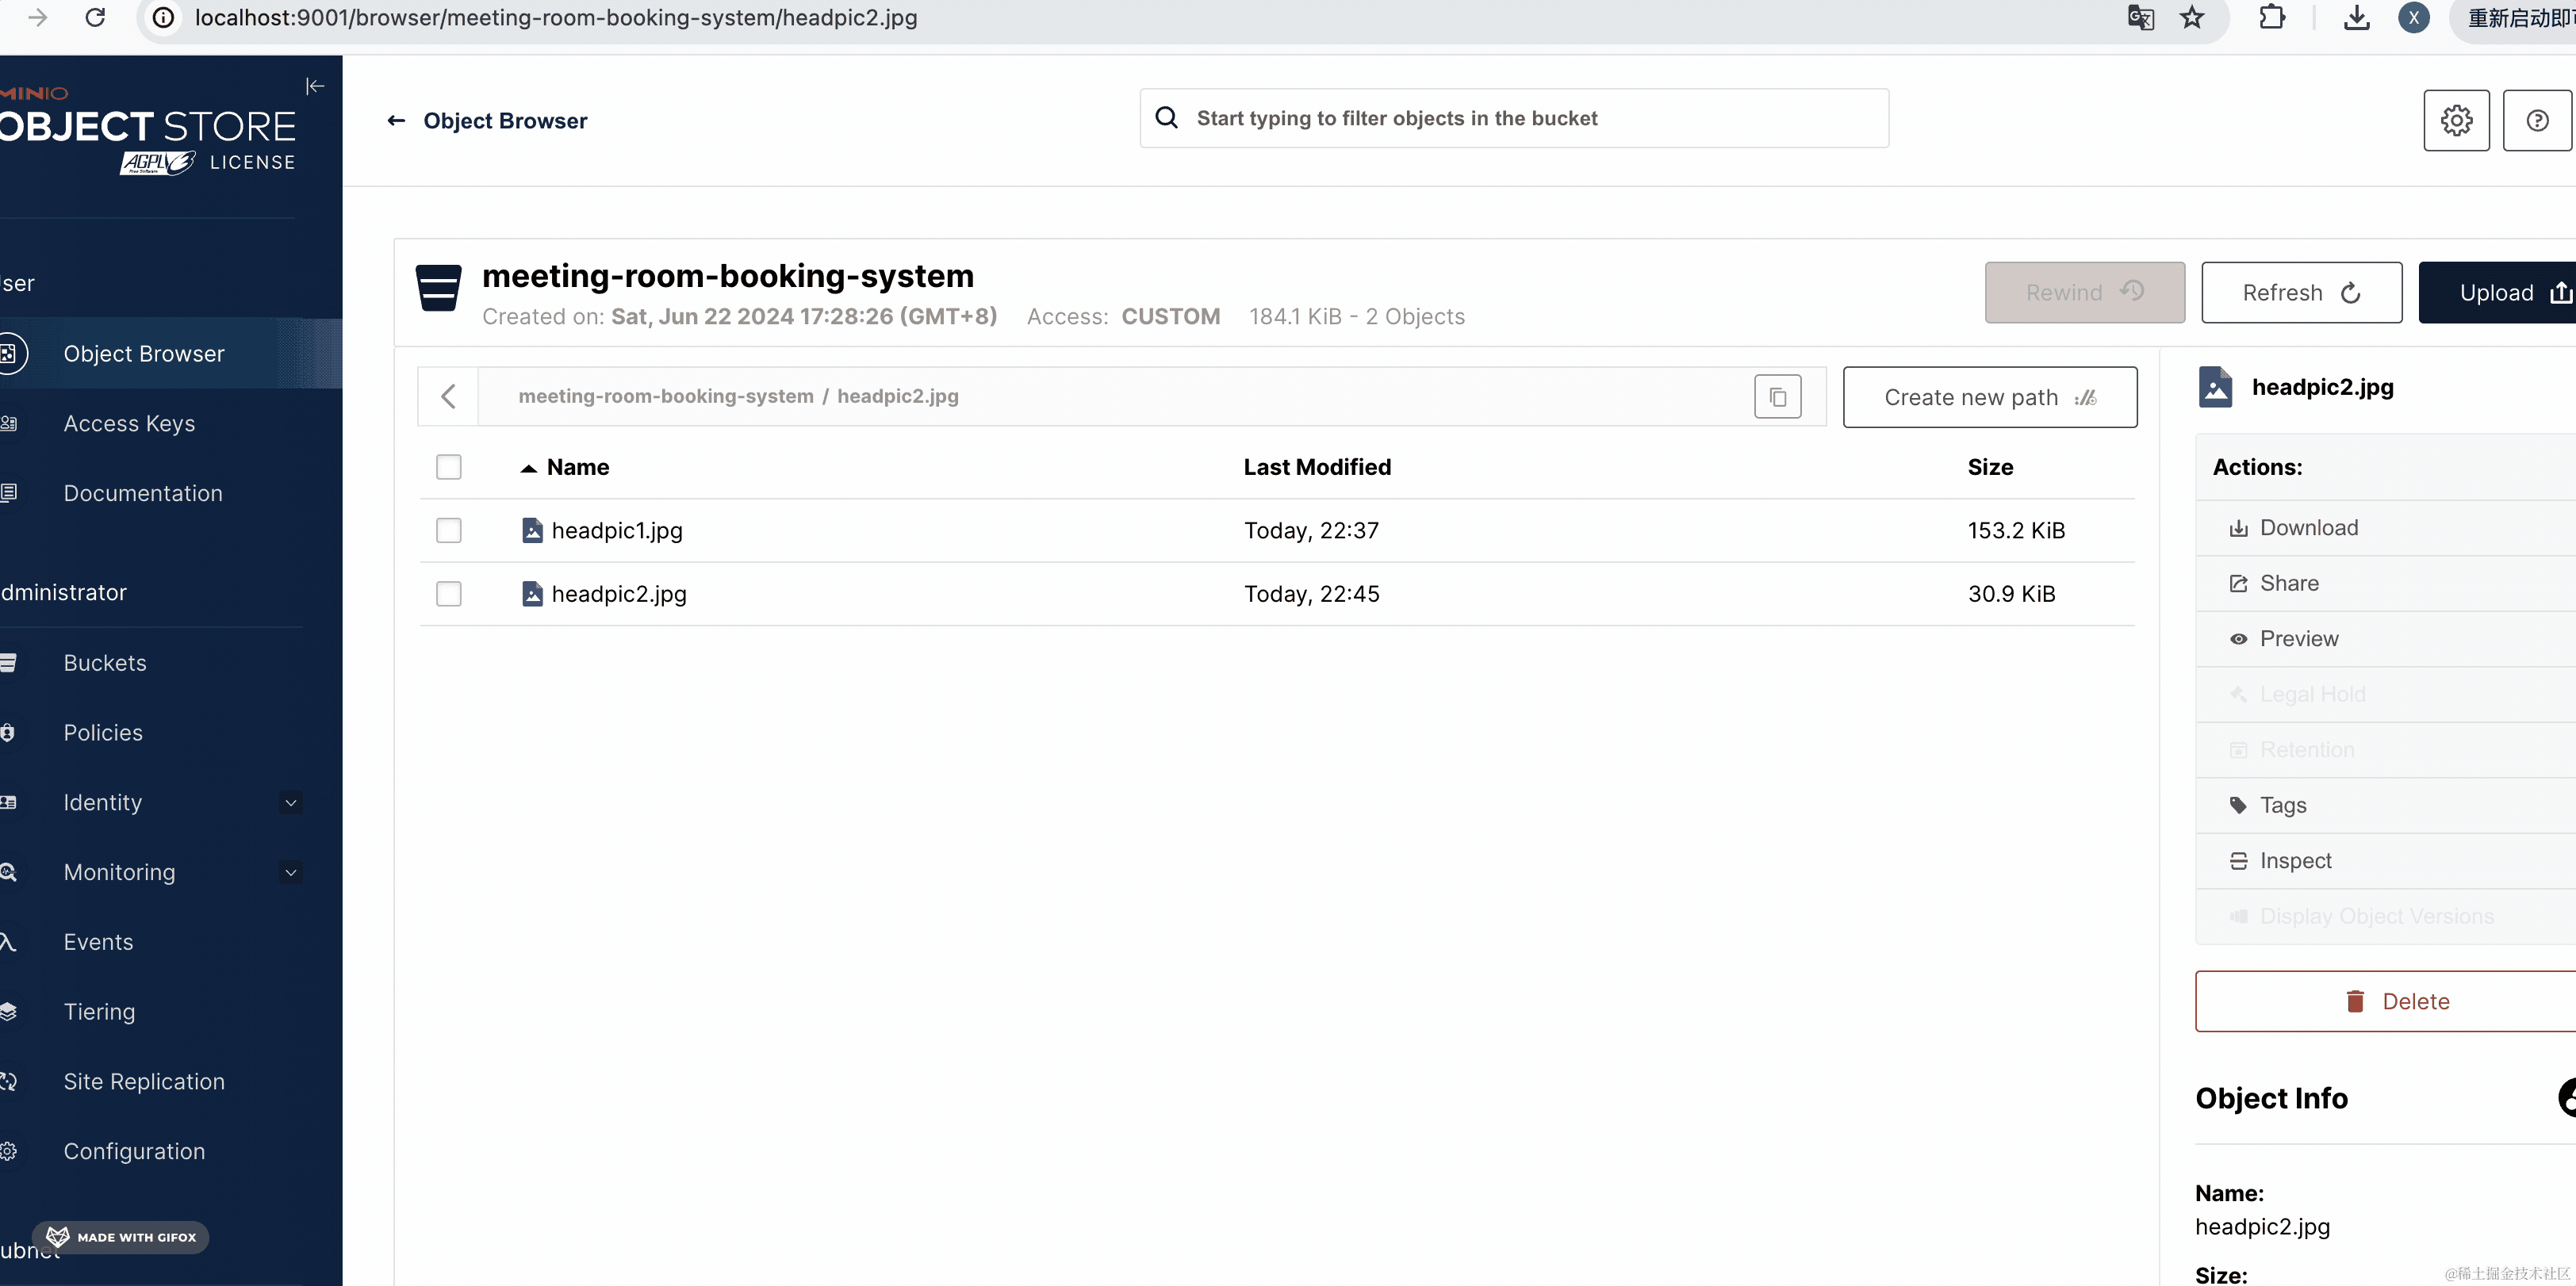Collapse the MinIO sidebar menu
The image size is (2576, 1286).
[x=315, y=86]
